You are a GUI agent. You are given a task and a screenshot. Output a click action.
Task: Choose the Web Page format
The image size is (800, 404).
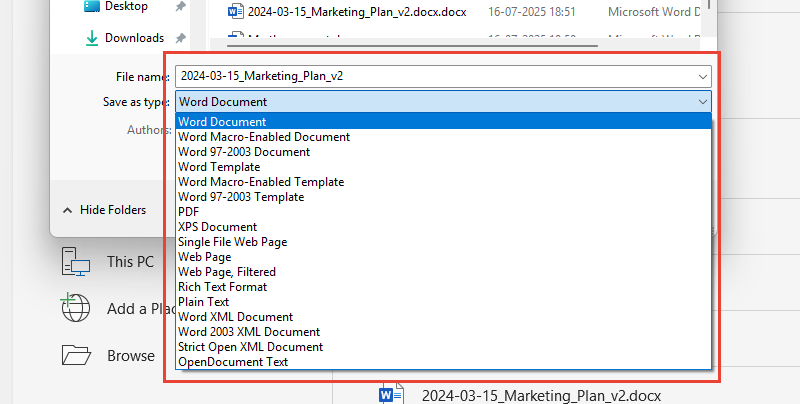(443, 257)
